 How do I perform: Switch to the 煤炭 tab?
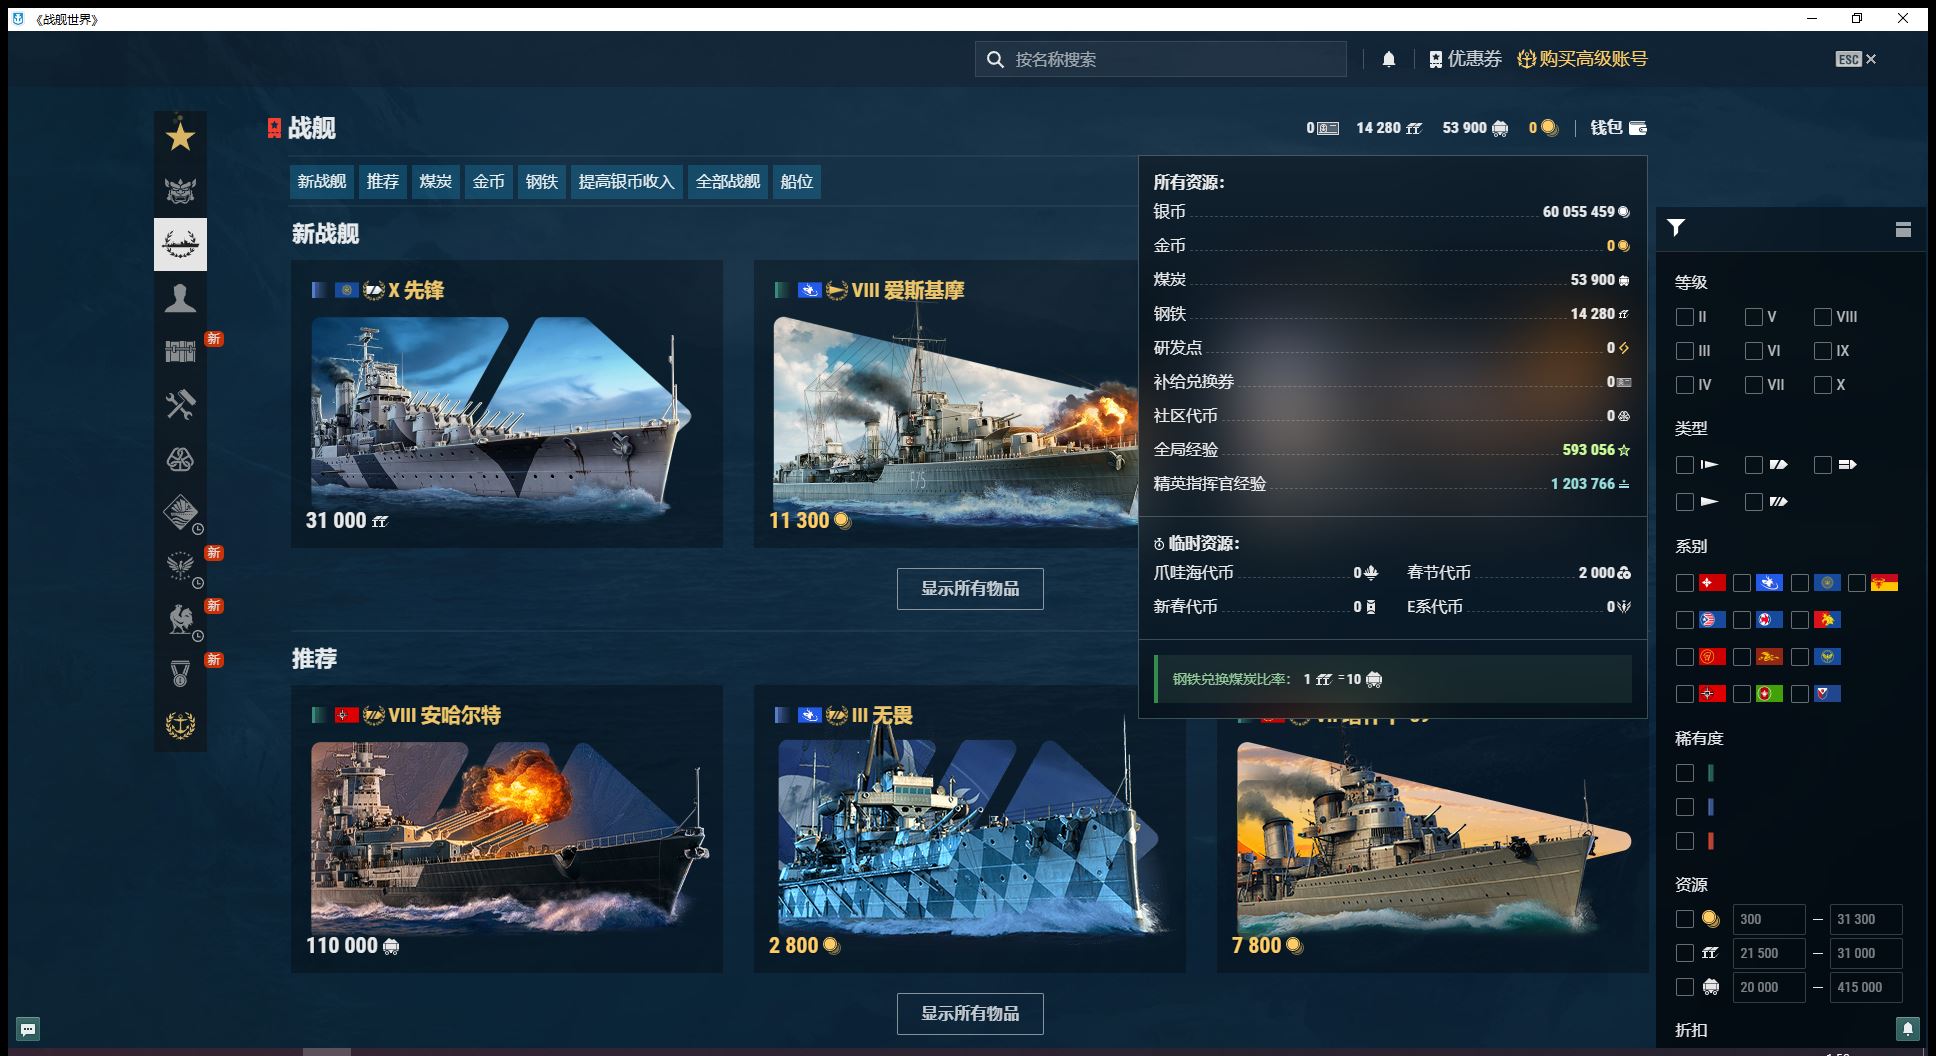click(x=435, y=181)
